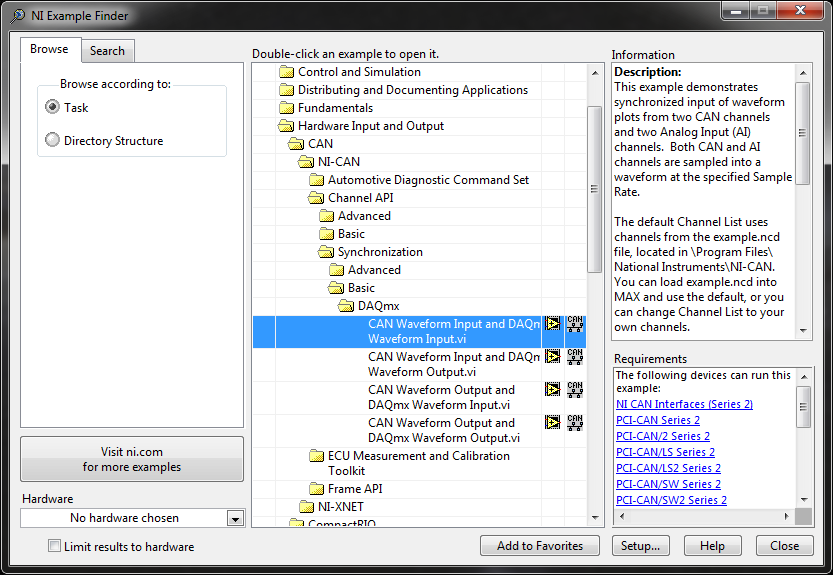Click the Description panel scrollbar thumb
Image resolution: width=833 pixels, height=575 pixels.
(x=803, y=133)
